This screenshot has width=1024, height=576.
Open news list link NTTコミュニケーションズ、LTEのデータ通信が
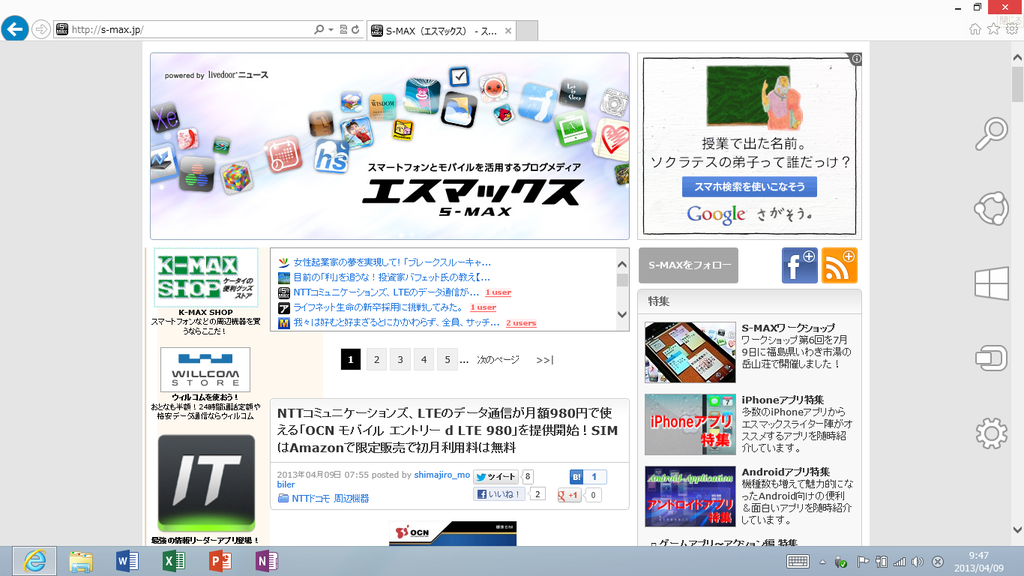(386, 292)
